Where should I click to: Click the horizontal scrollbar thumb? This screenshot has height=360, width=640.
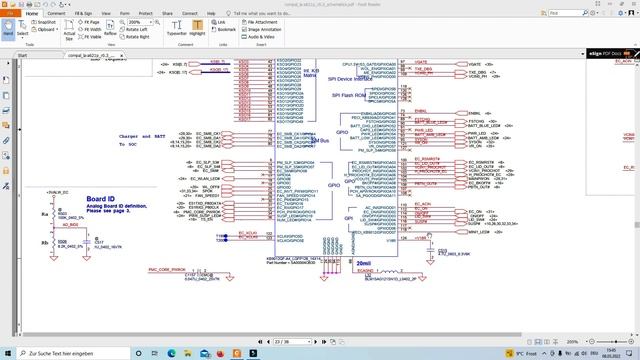271,334
